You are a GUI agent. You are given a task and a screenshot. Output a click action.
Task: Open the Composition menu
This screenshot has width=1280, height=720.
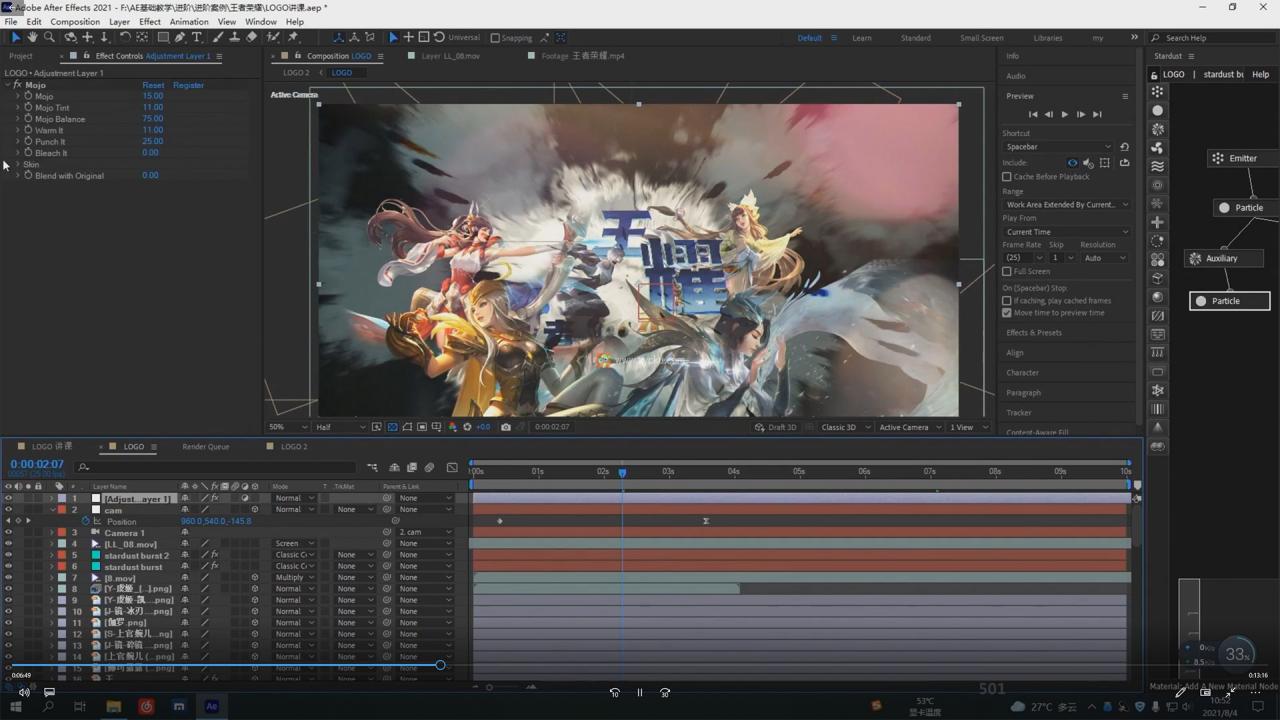click(75, 21)
